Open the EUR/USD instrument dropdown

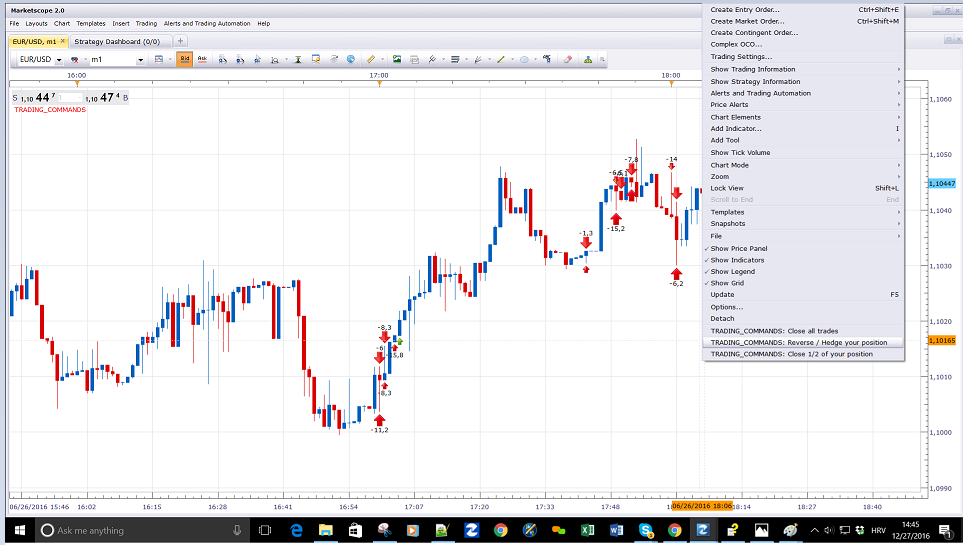pos(59,60)
